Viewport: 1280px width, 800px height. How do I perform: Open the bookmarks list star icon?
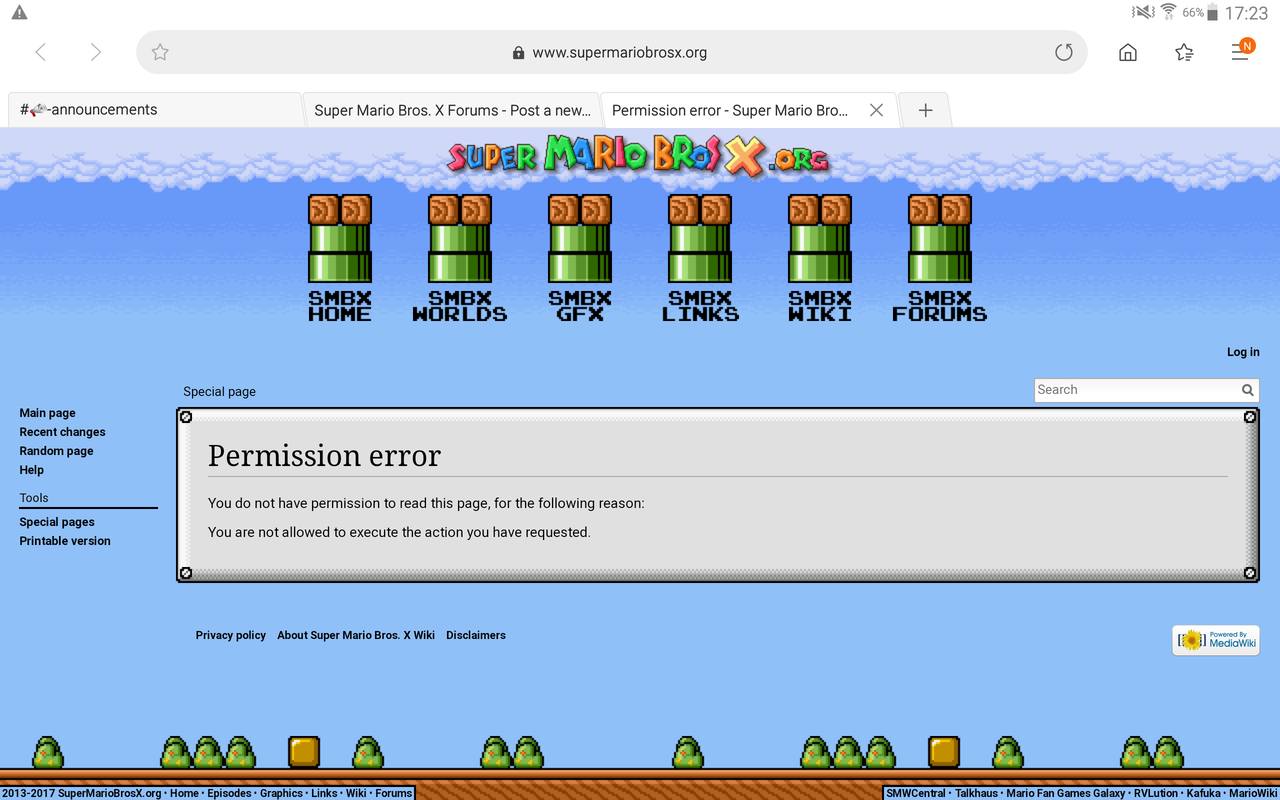pyautogui.click(x=1184, y=52)
